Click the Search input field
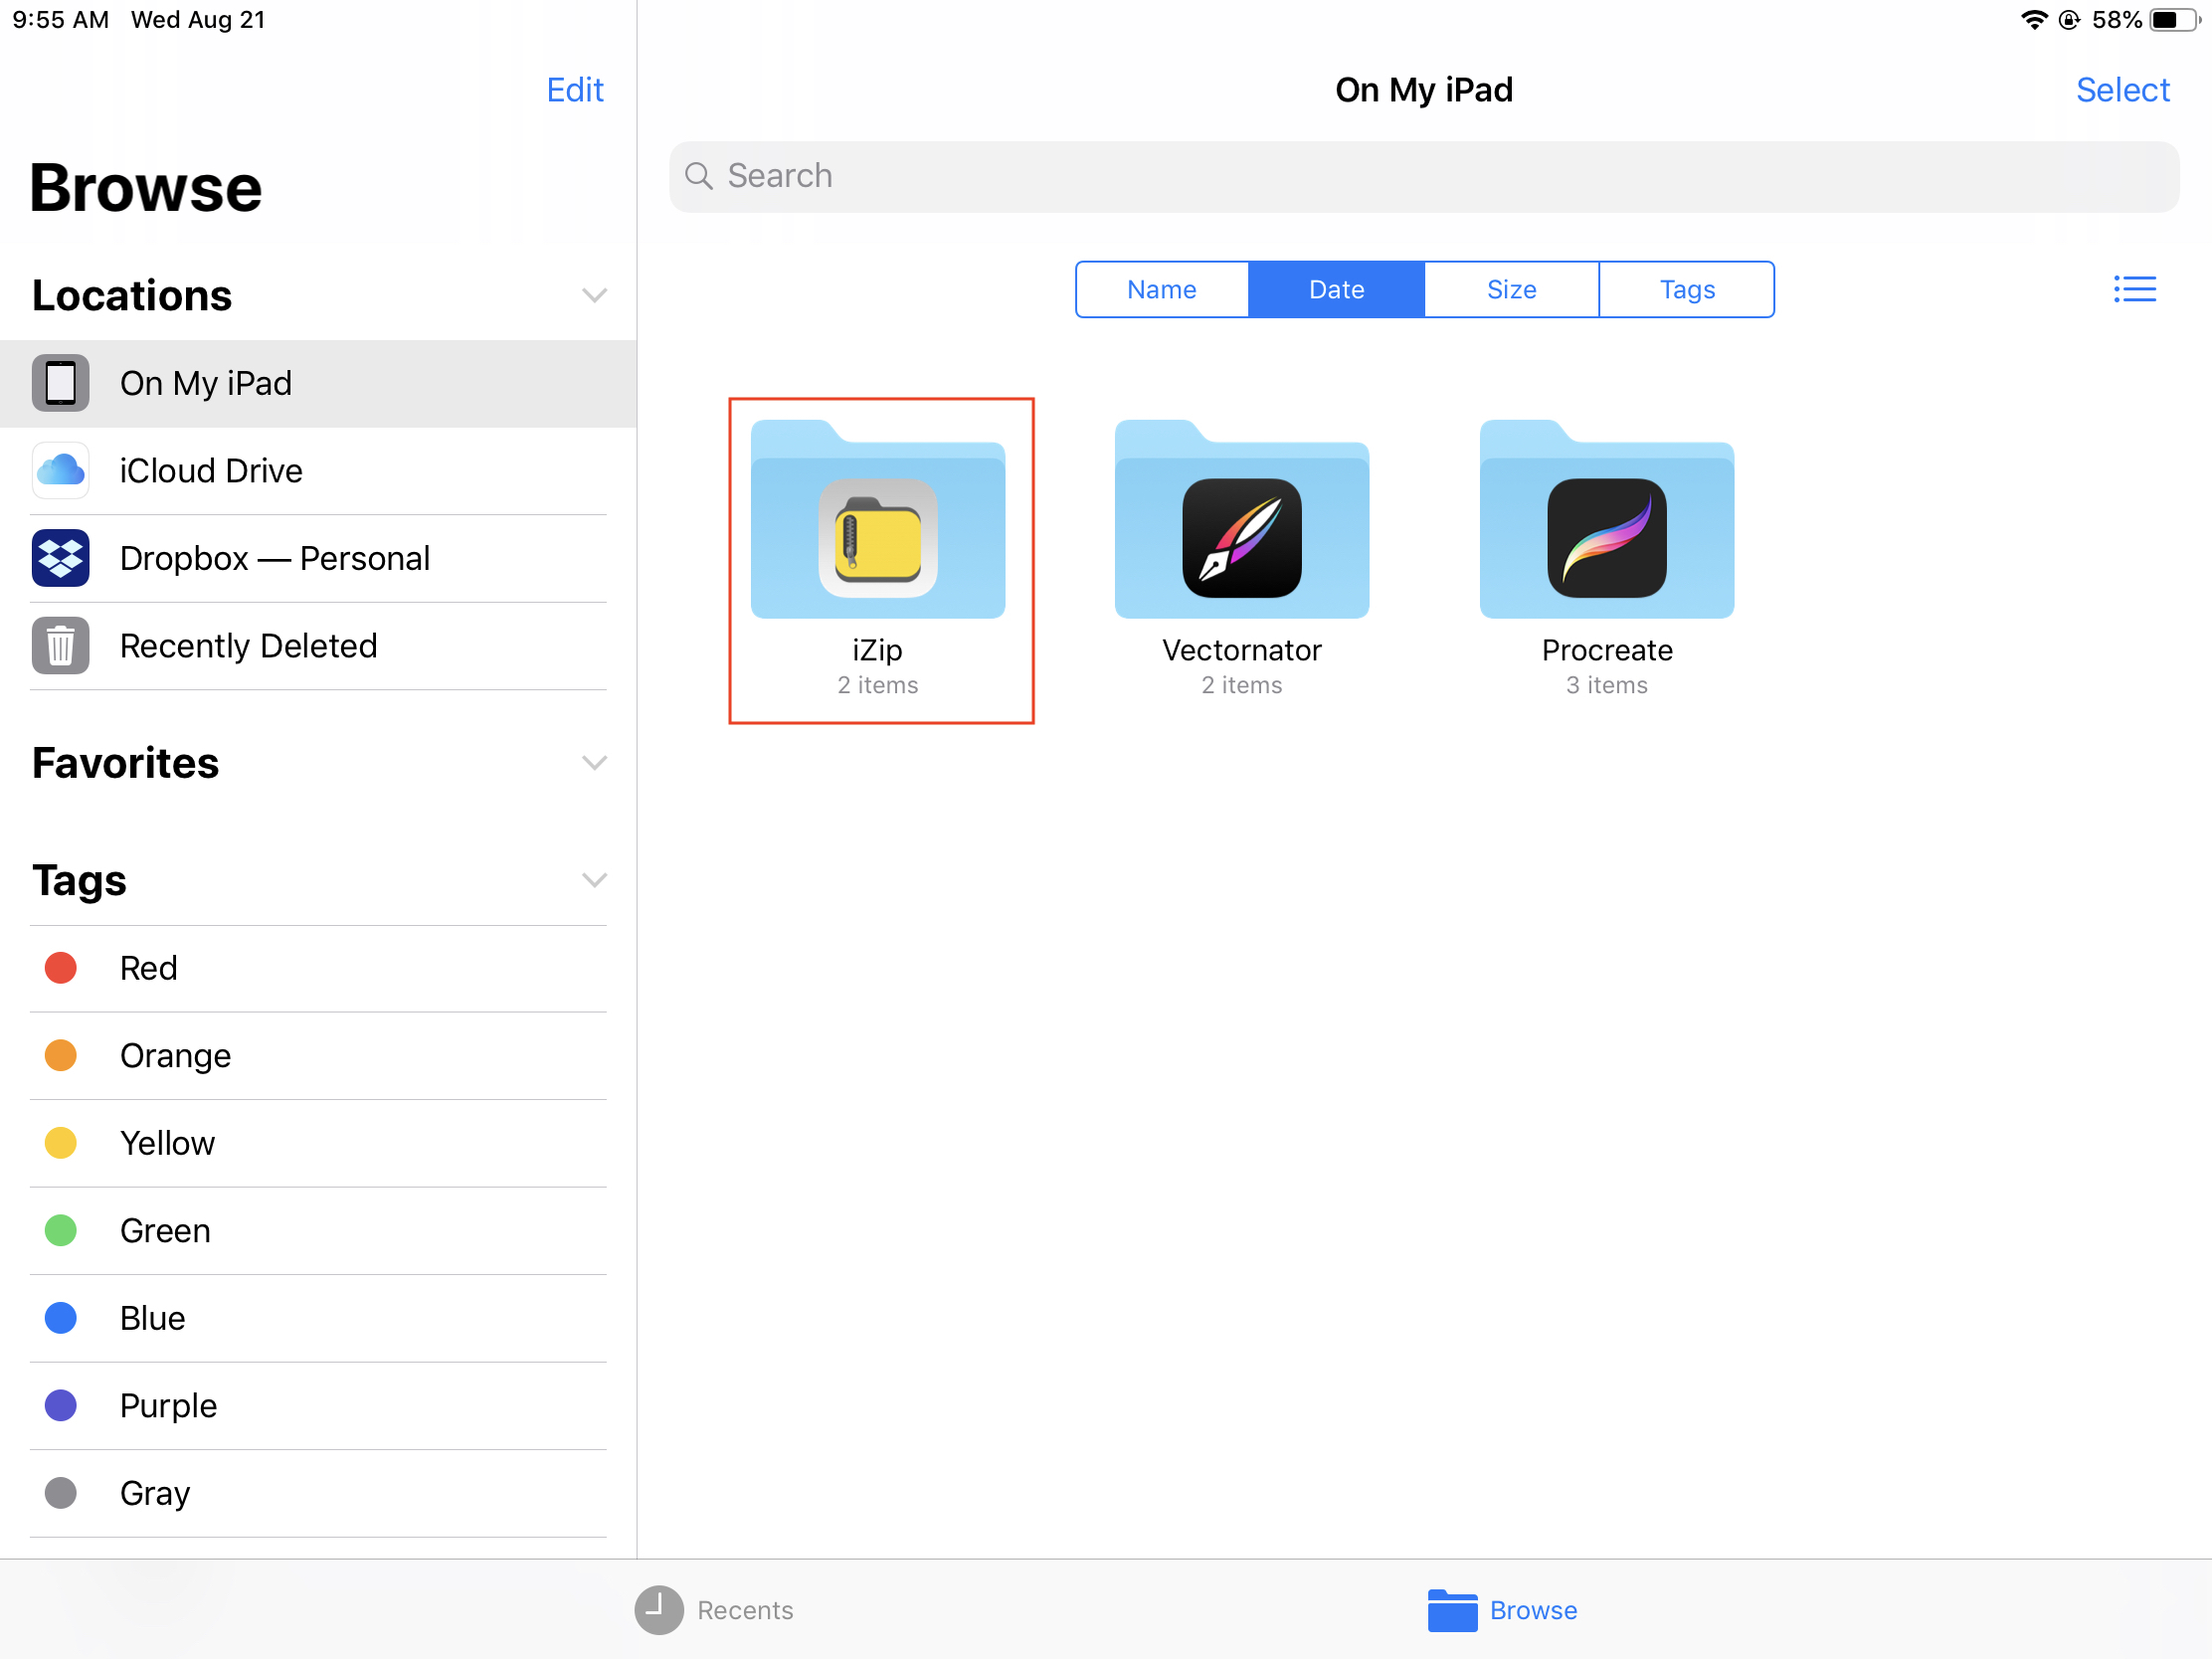Screen dimensions: 2212x1659 tap(1424, 176)
